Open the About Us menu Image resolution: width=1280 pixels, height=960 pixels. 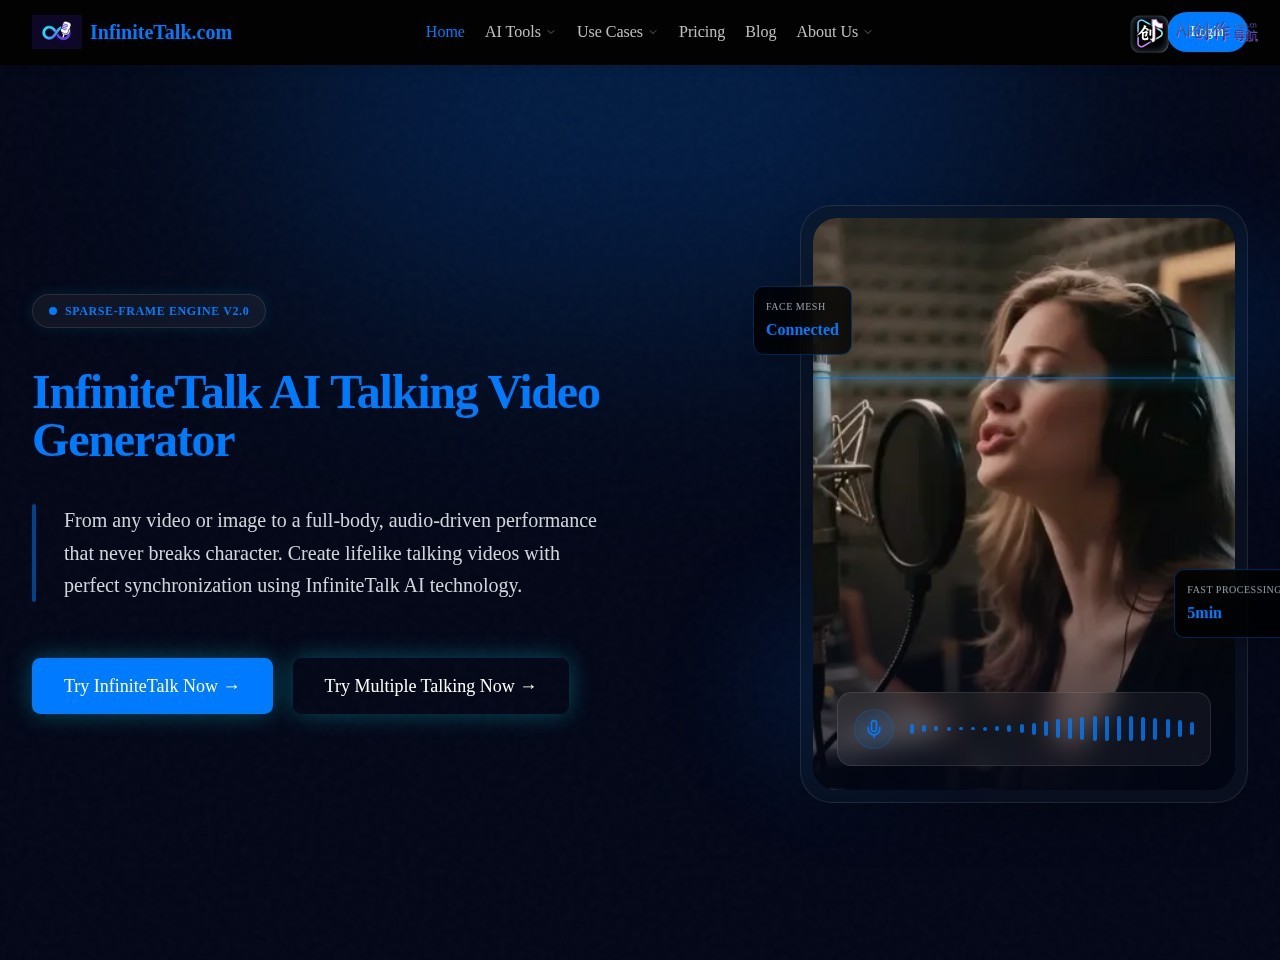coord(827,32)
